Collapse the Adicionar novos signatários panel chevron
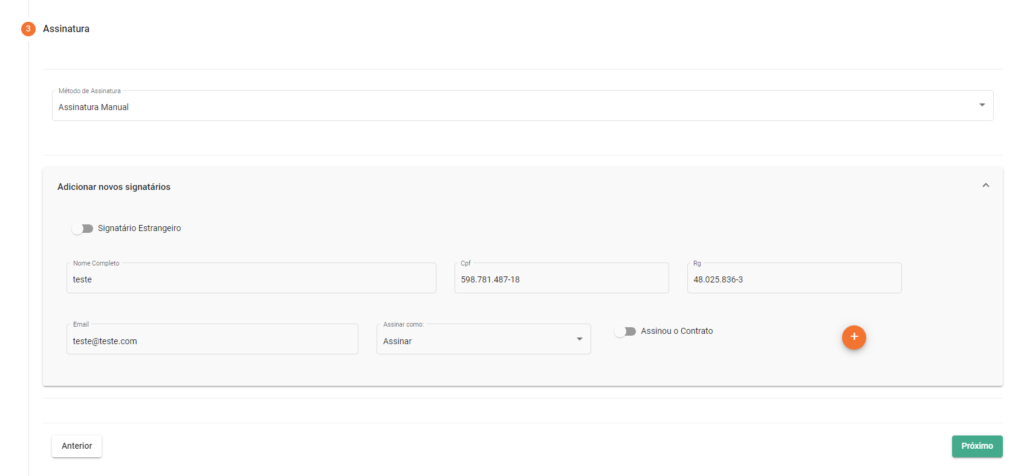The height and width of the screenshot is (476, 1024). 985,186
